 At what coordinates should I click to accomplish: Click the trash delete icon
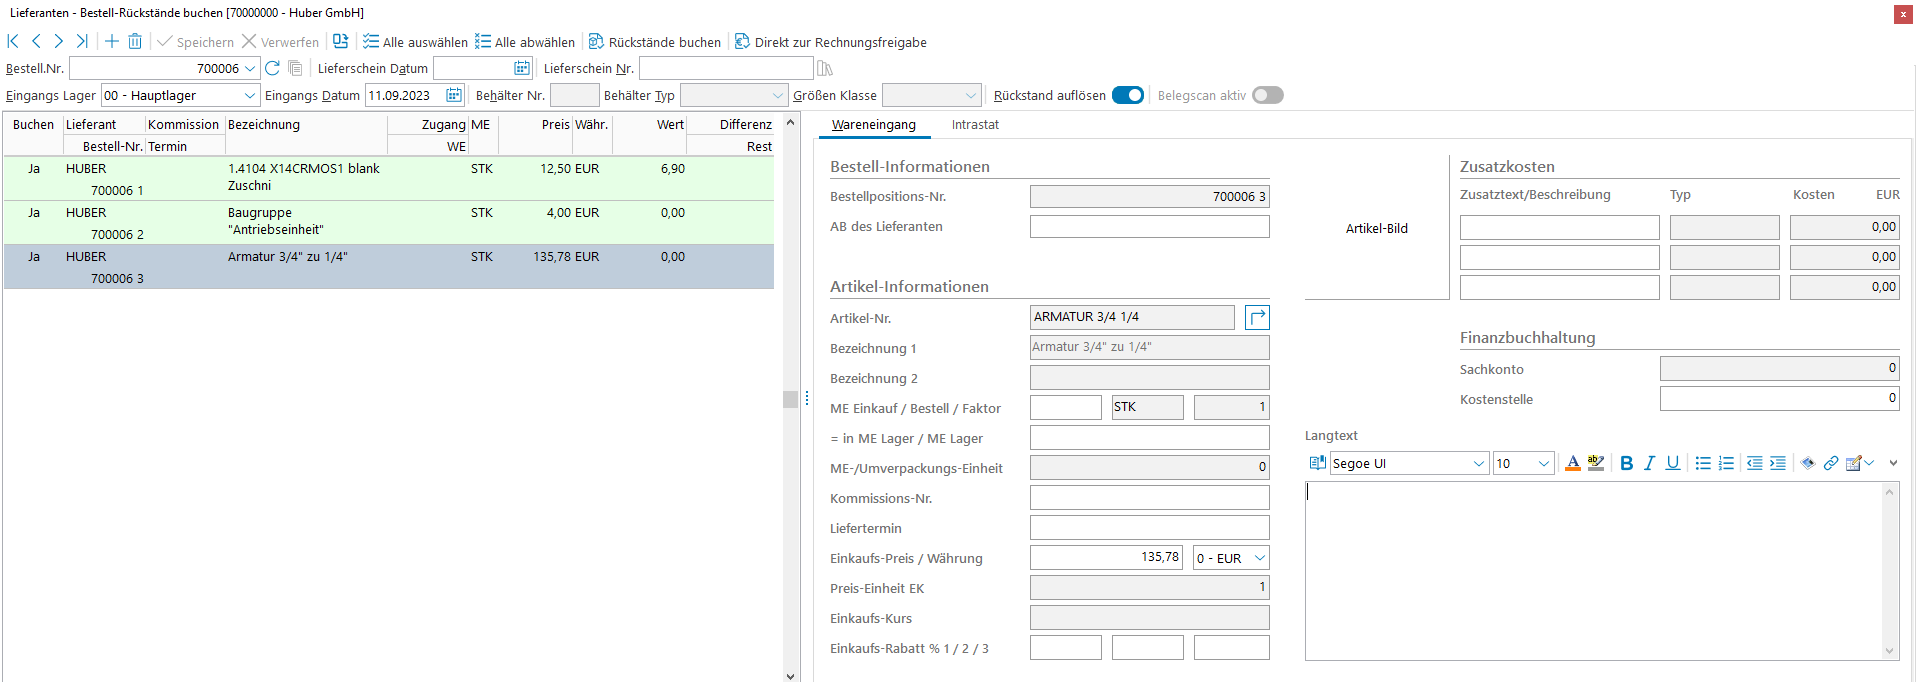135,41
